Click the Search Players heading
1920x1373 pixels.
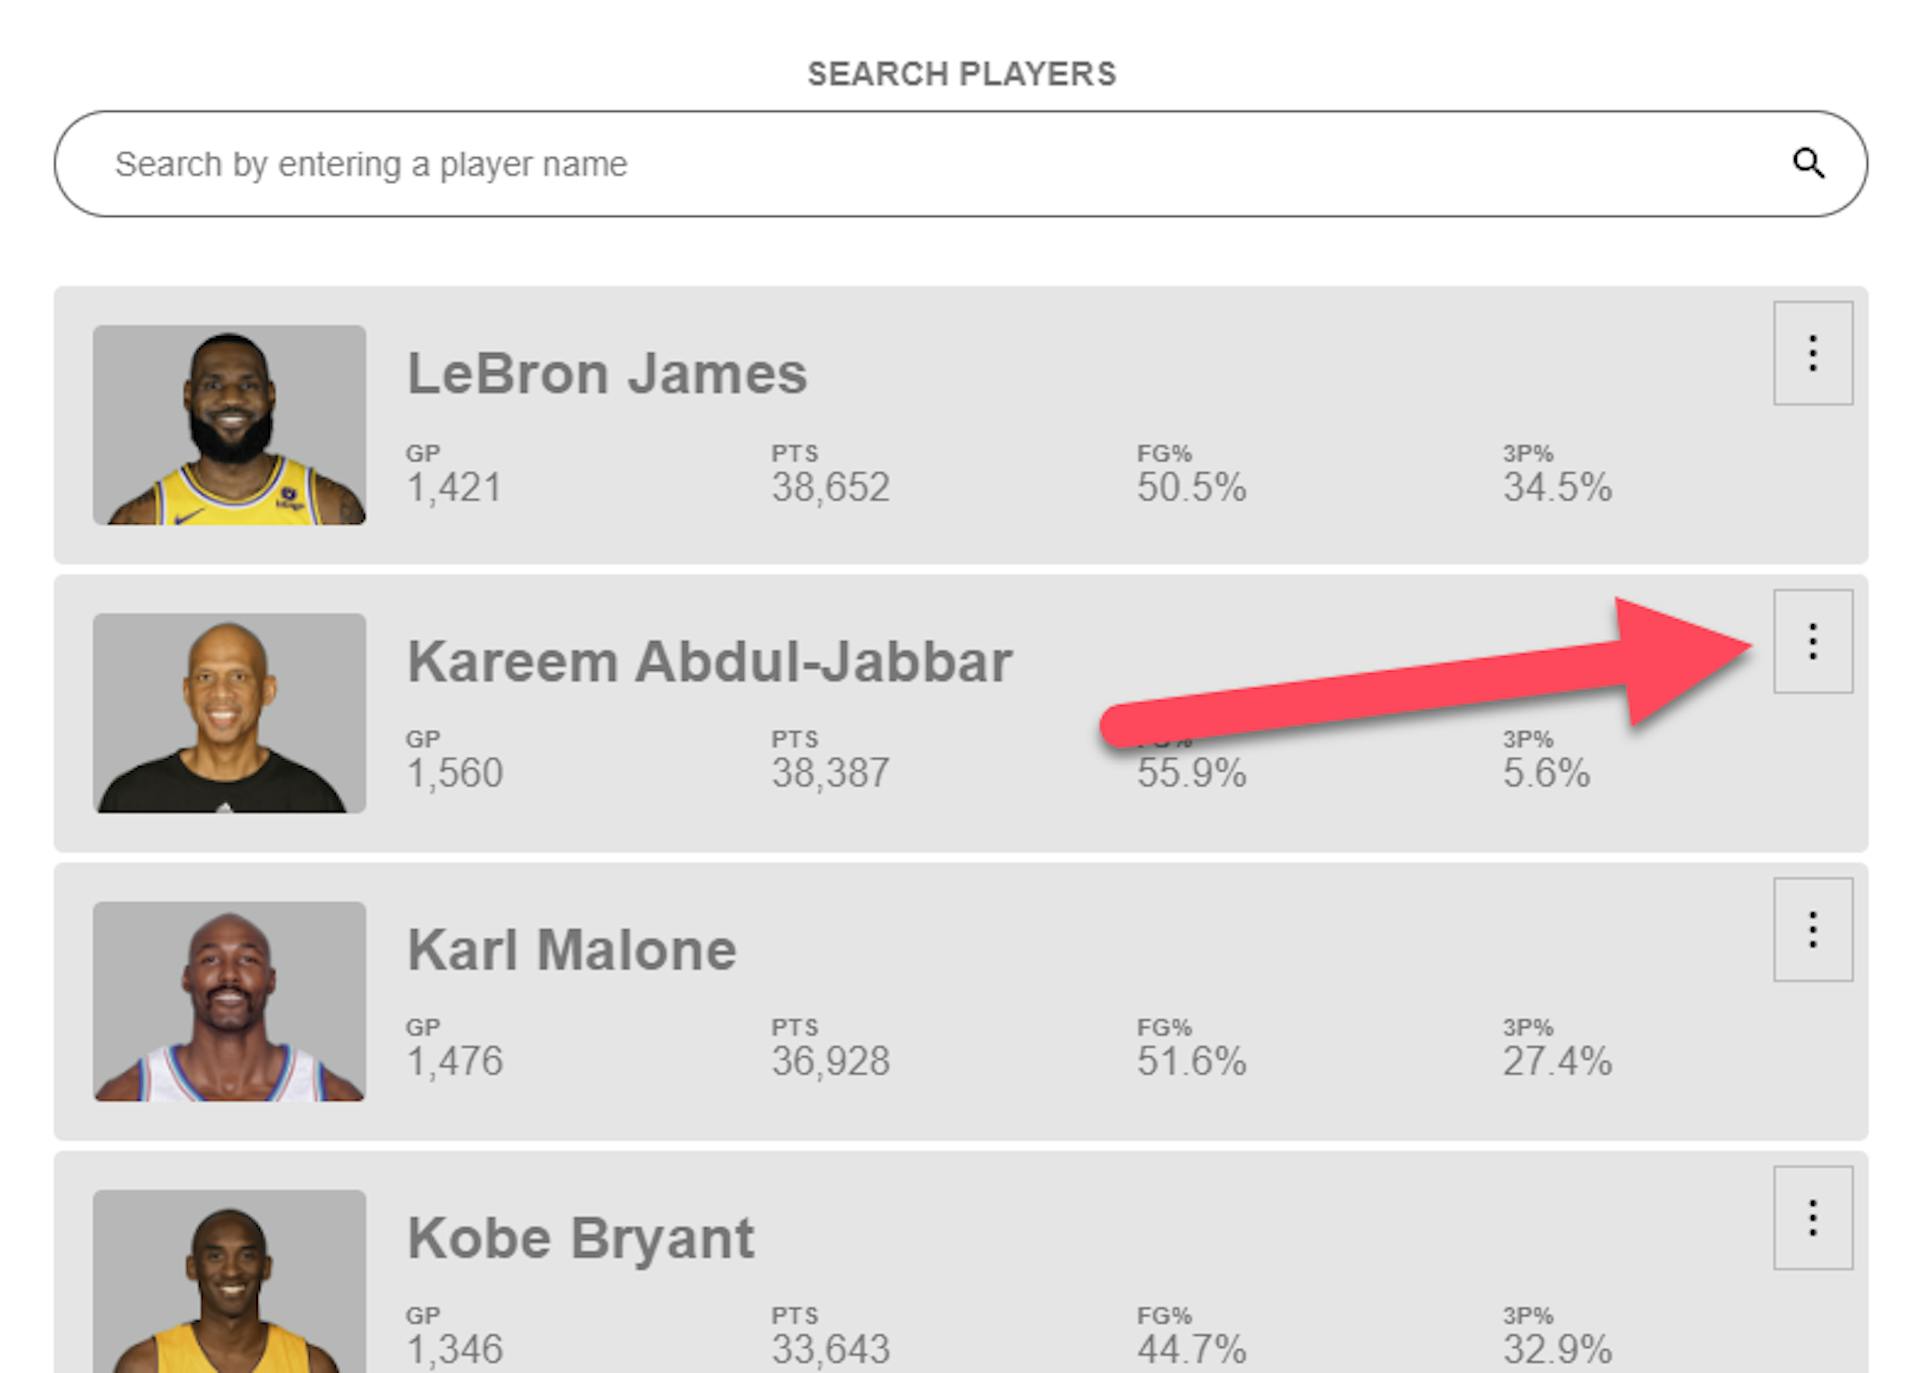click(961, 74)
